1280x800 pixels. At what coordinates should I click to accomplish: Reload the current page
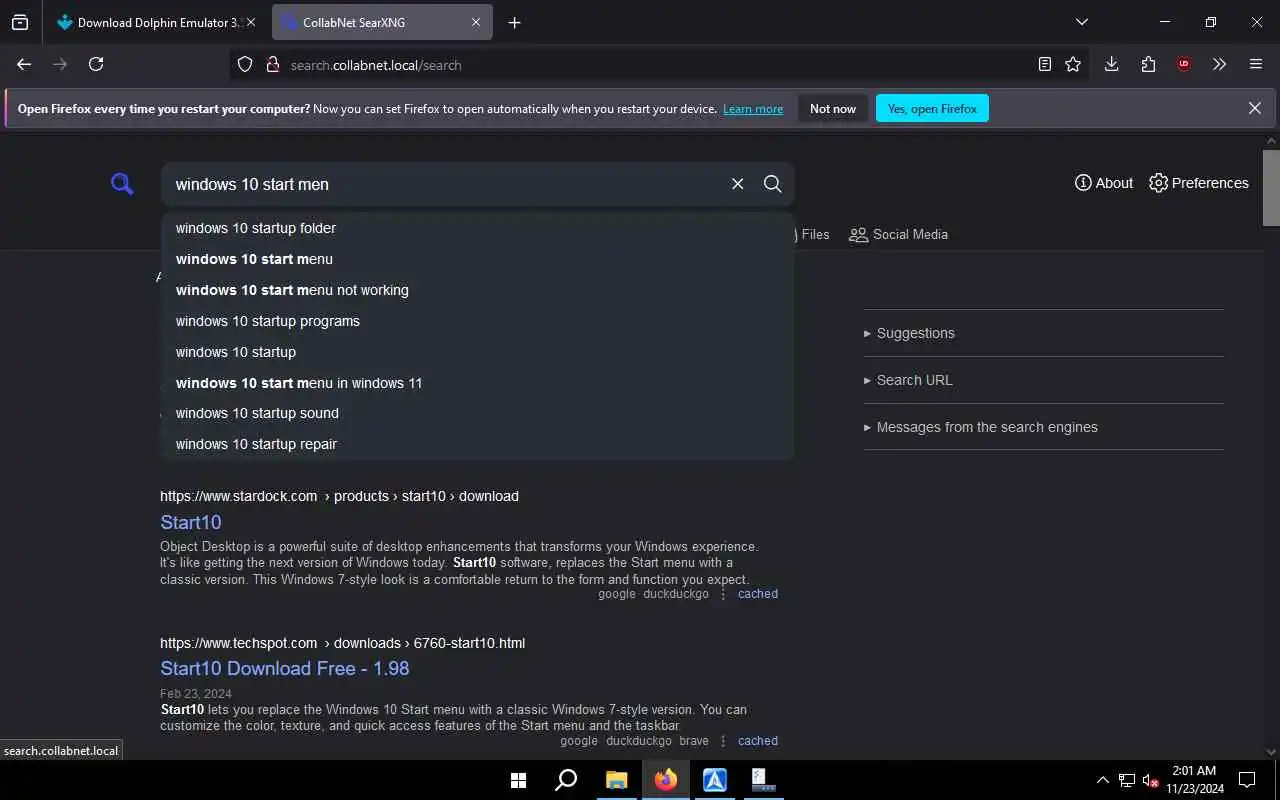pos(96,64)
